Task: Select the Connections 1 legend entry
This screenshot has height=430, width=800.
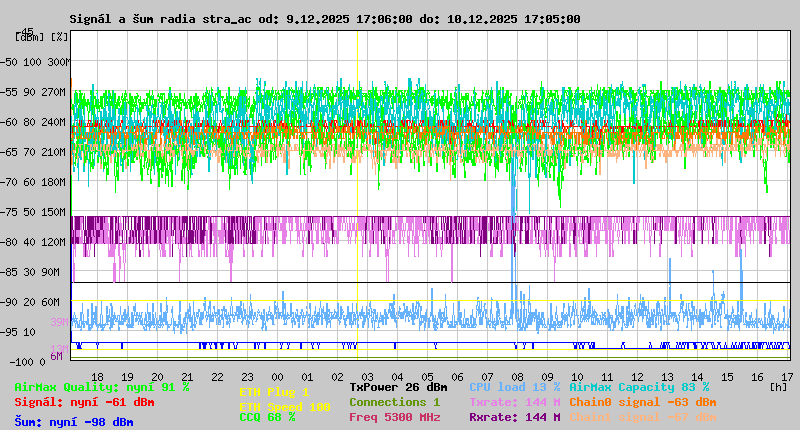Action: pyautogui.click(x=394, y=402)
